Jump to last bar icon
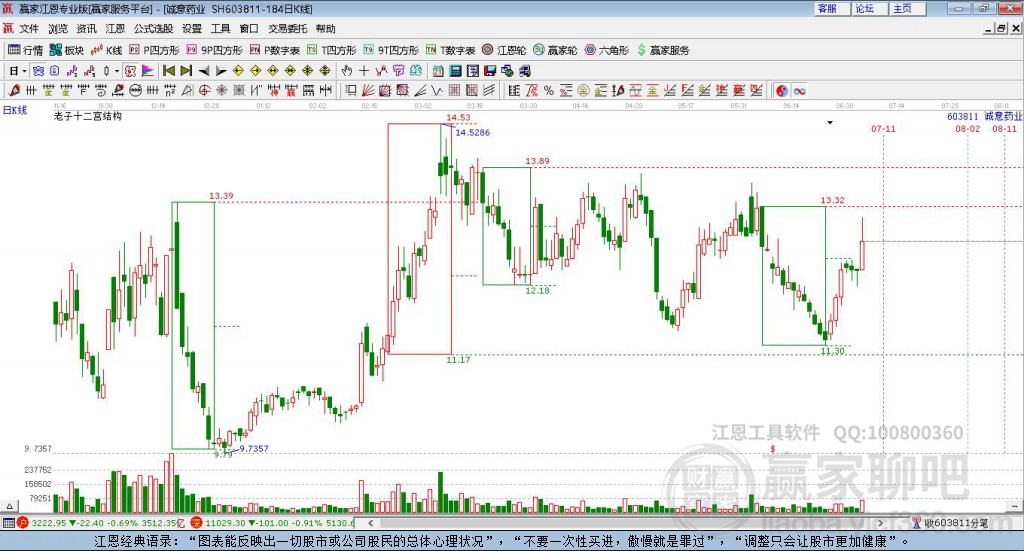The height and width of the screenshot is (551, 1024). click(x=186, y=71)
